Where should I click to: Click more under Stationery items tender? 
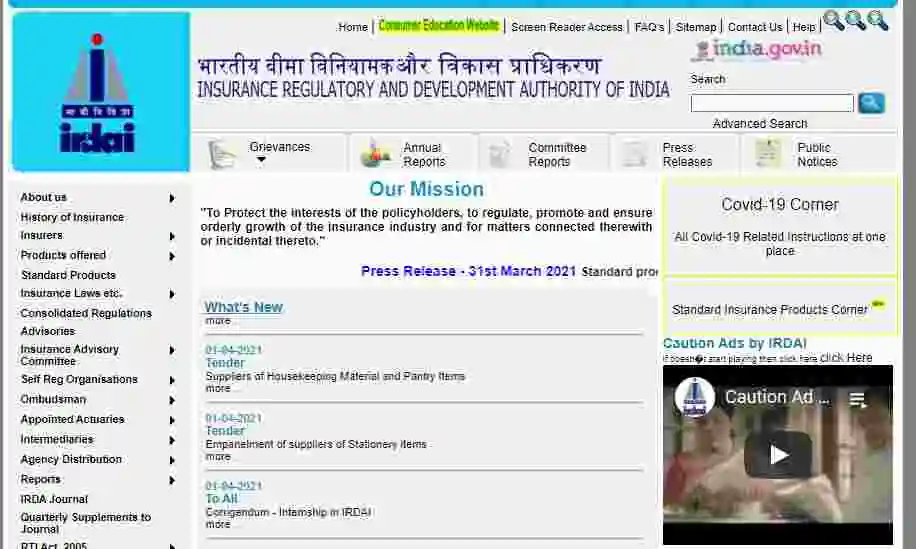point(218,457)
